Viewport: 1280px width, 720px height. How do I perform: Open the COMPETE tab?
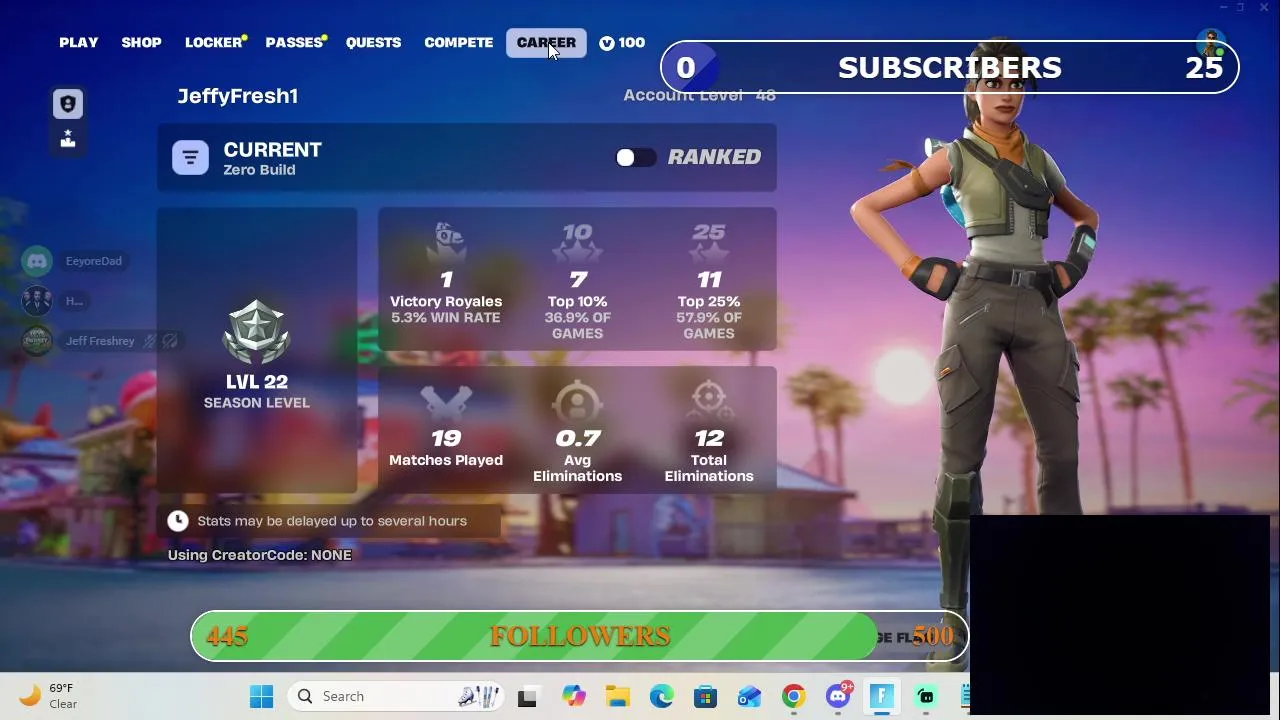point(458,43)
